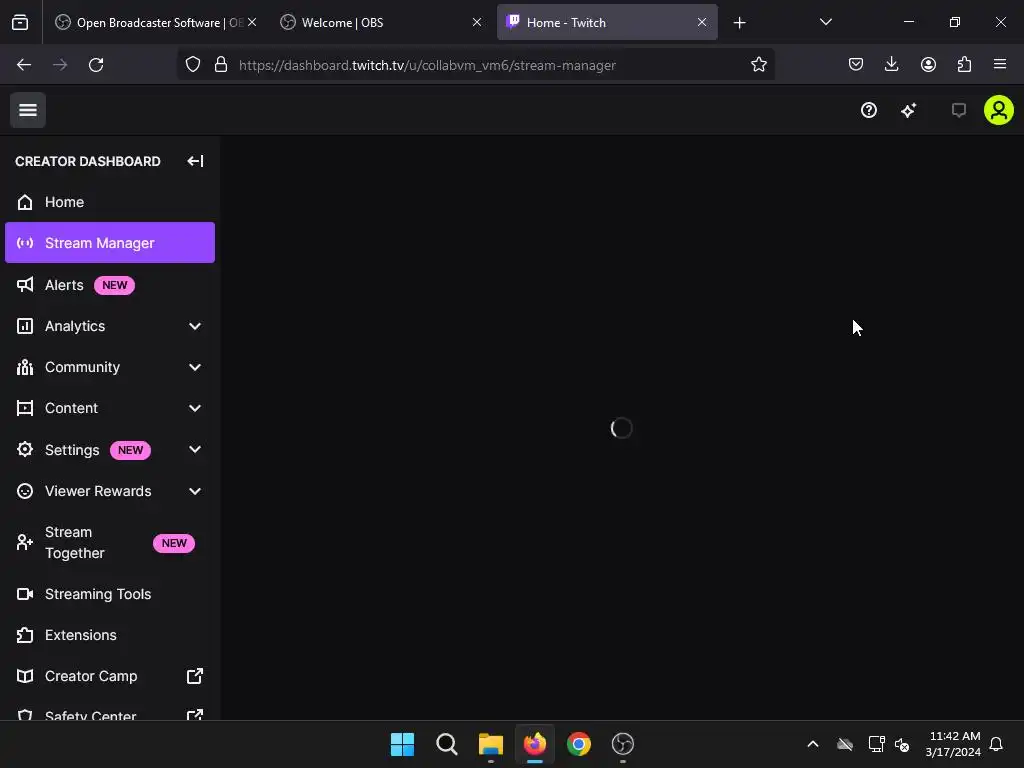The height and width of the screenshot is (768, 1024).
Task: Open the Content section
Action: click(x=110, y=408)
